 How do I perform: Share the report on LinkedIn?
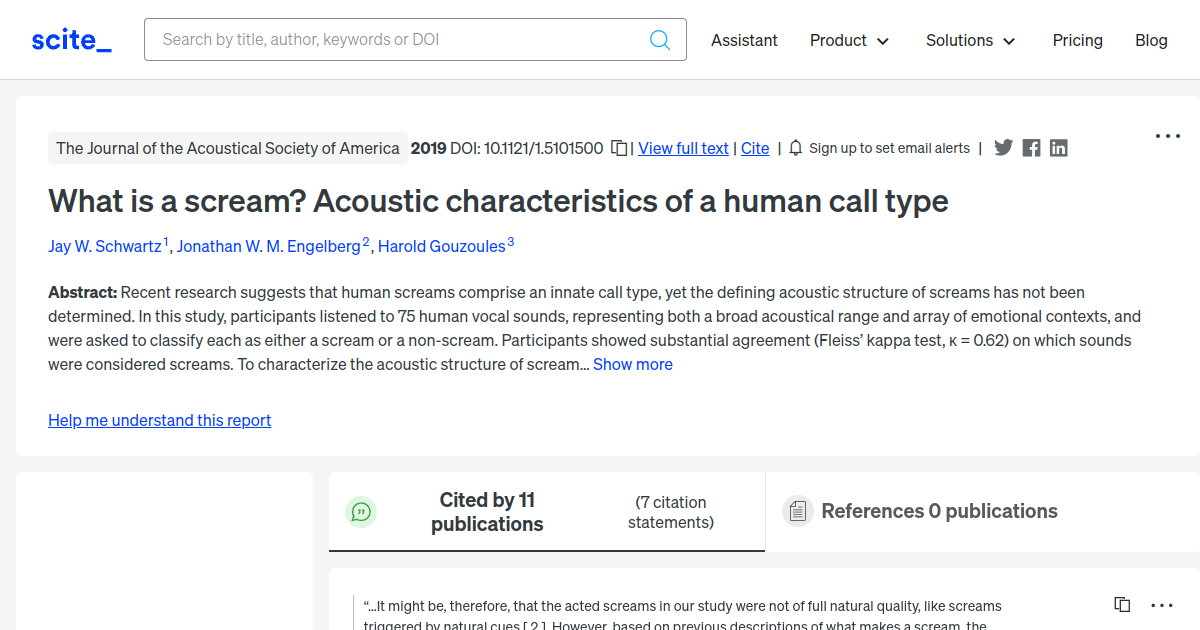[x=1059, y=148]
